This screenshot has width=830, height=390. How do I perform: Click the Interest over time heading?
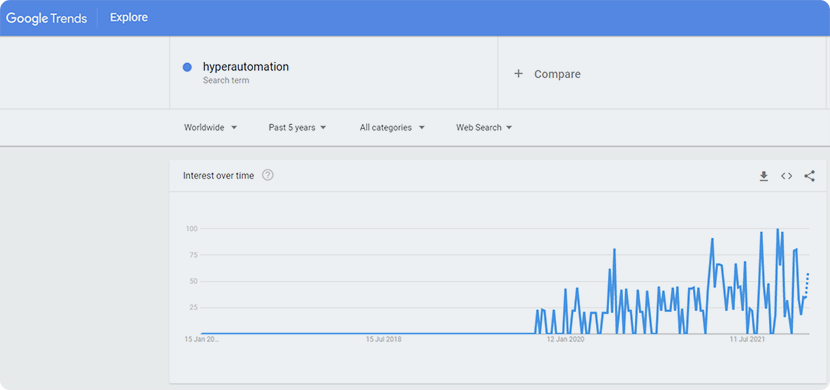coord(219,176)
